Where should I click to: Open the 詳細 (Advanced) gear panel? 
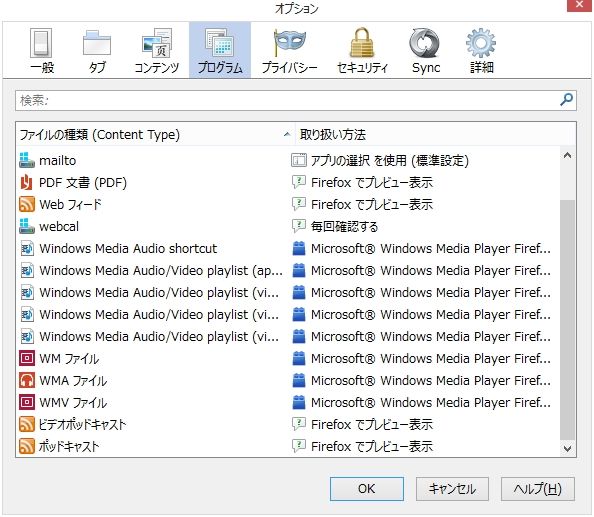pyautogui.click(x=481, y=51)
